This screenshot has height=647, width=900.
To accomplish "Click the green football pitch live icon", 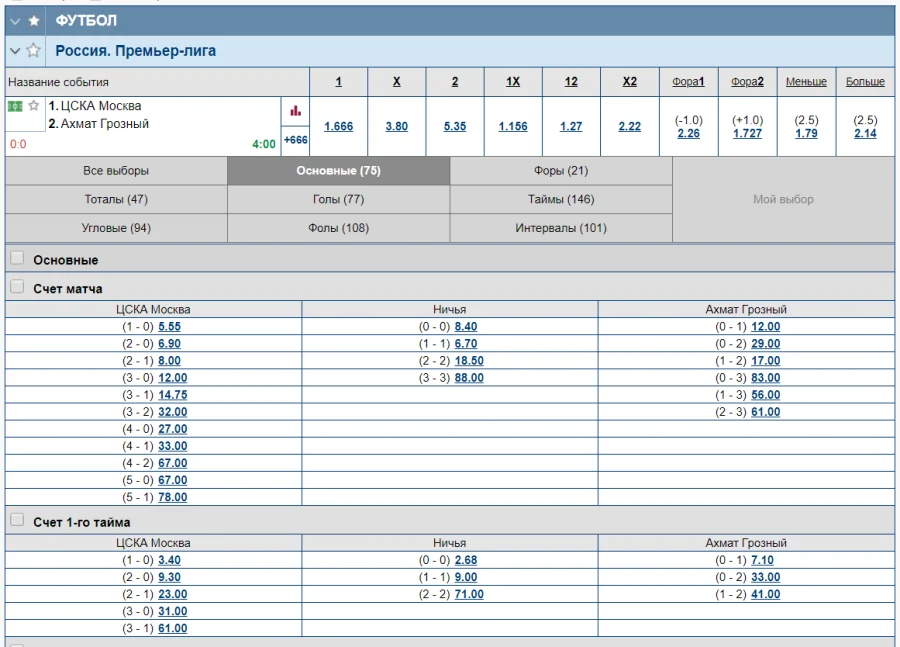I will coord(15,106).
